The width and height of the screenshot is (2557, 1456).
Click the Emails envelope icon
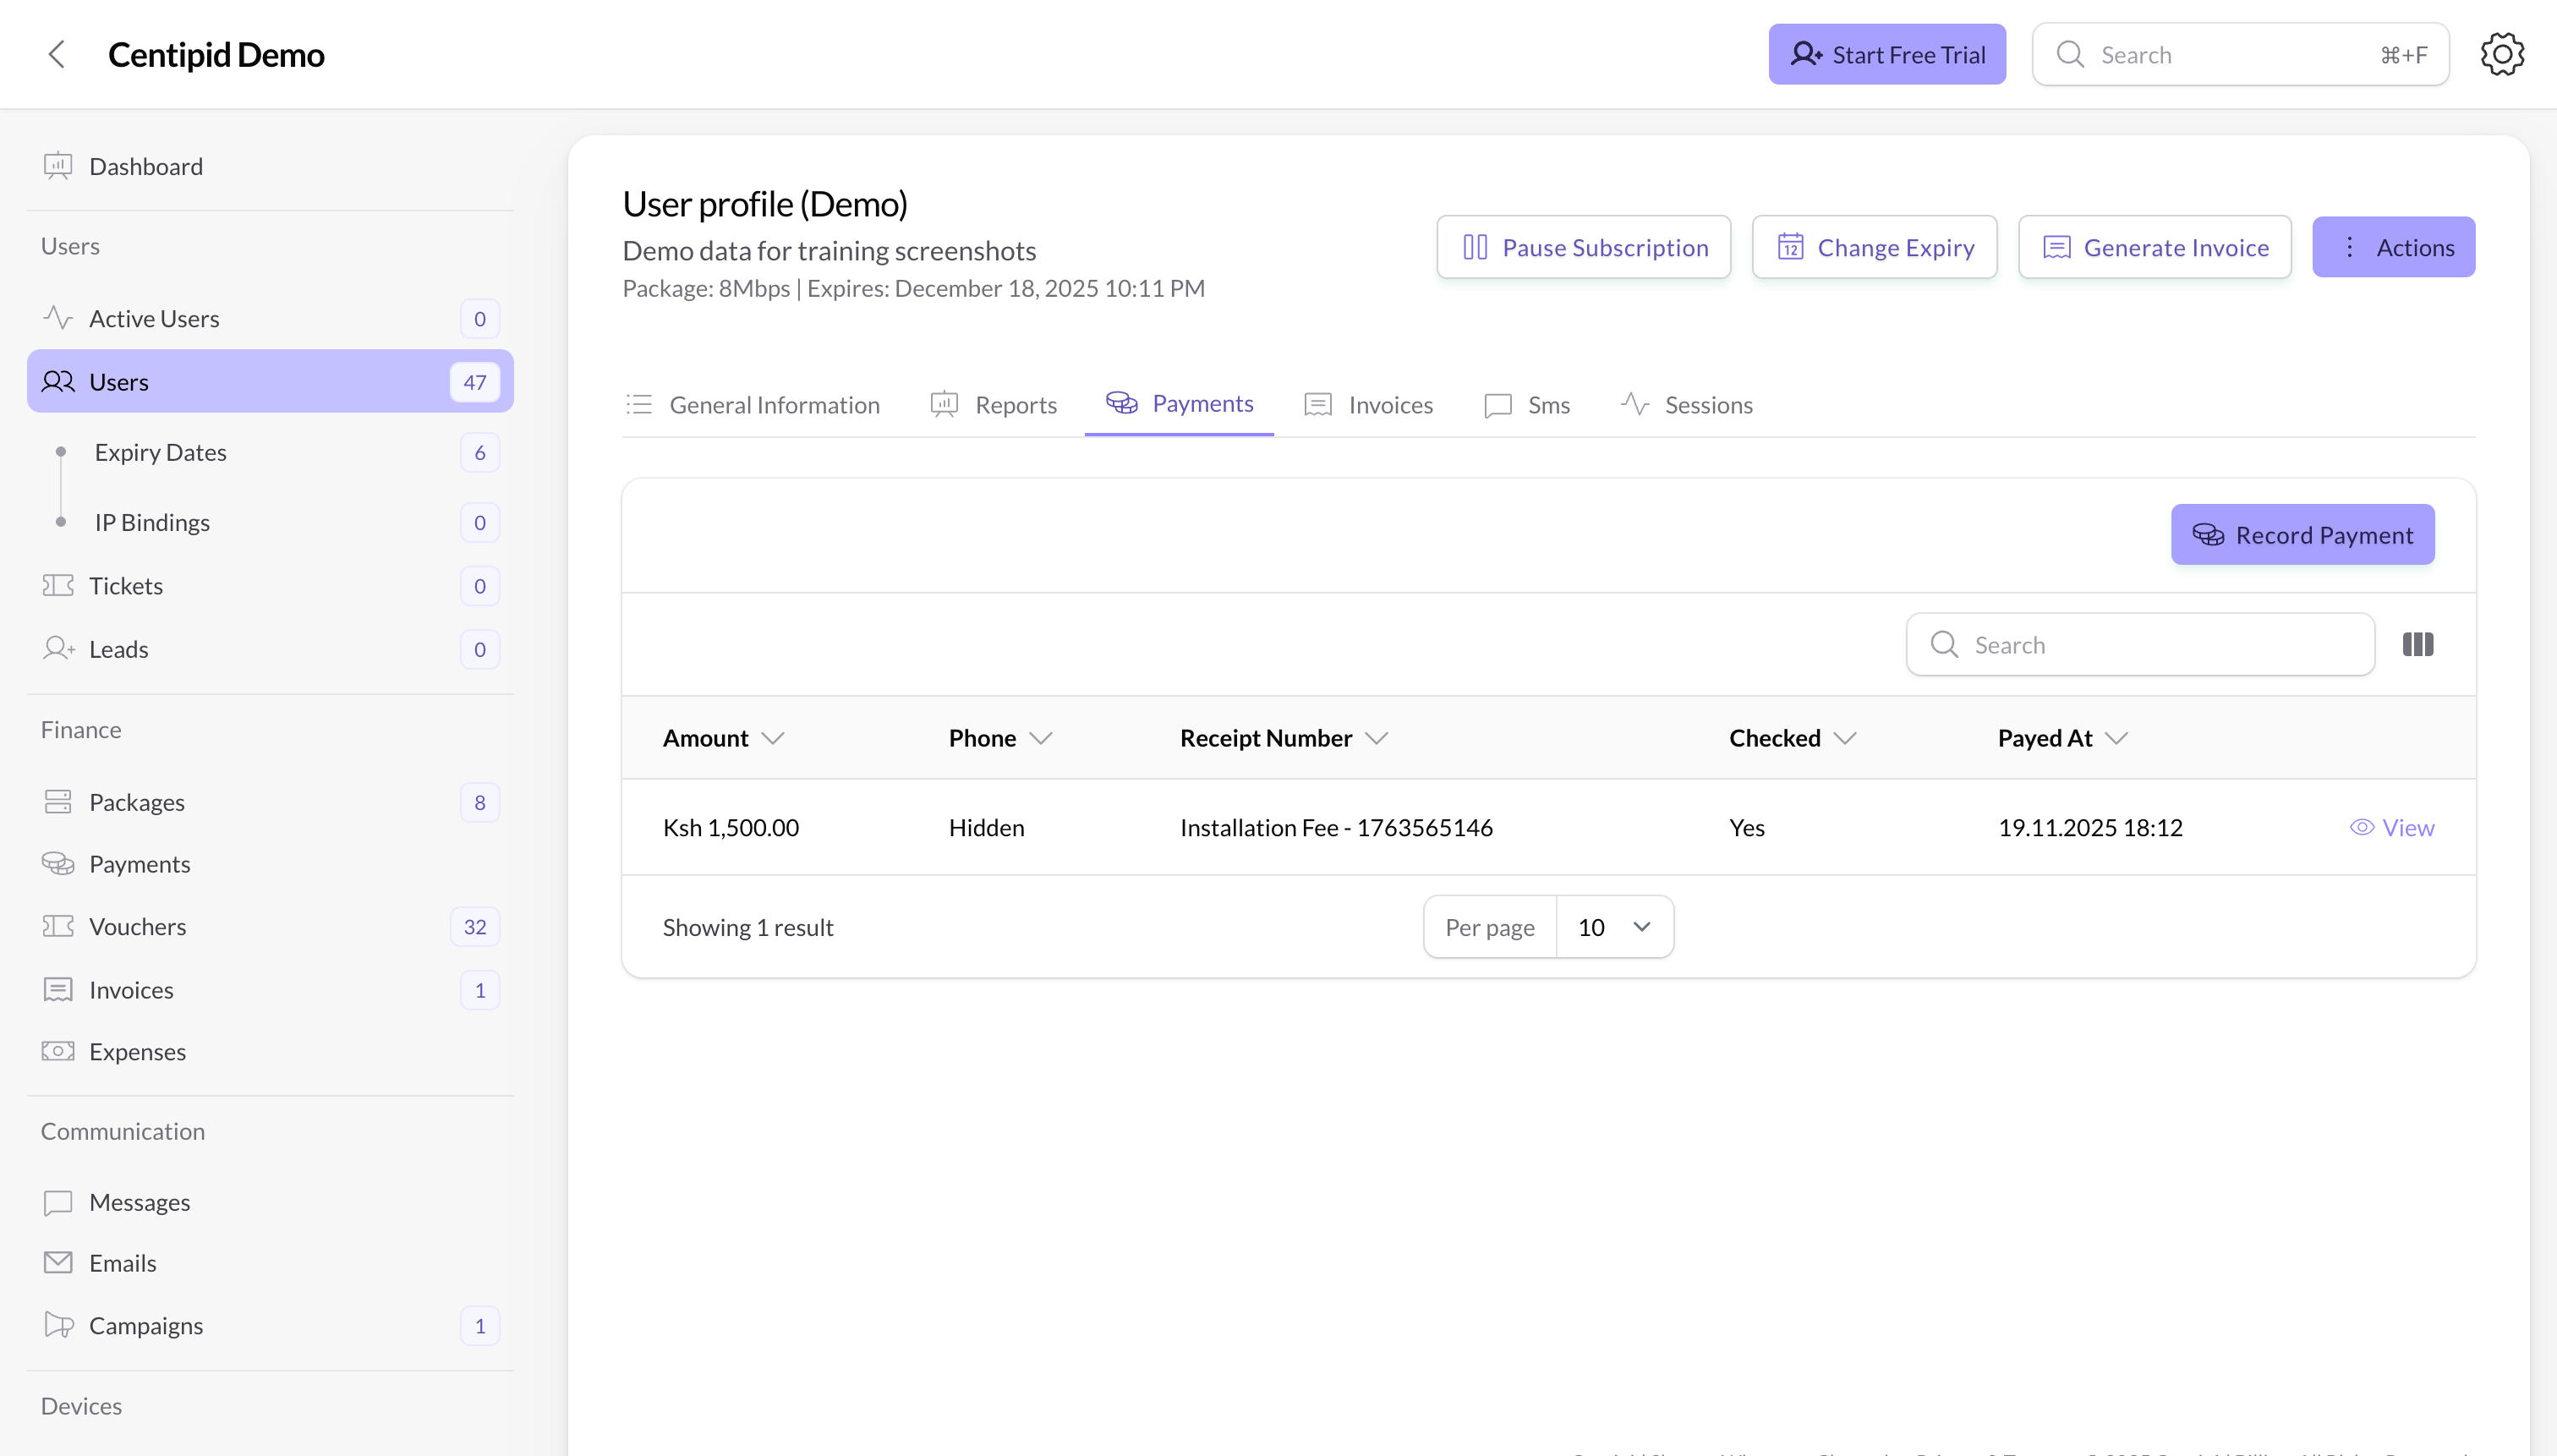point(58,1262)
